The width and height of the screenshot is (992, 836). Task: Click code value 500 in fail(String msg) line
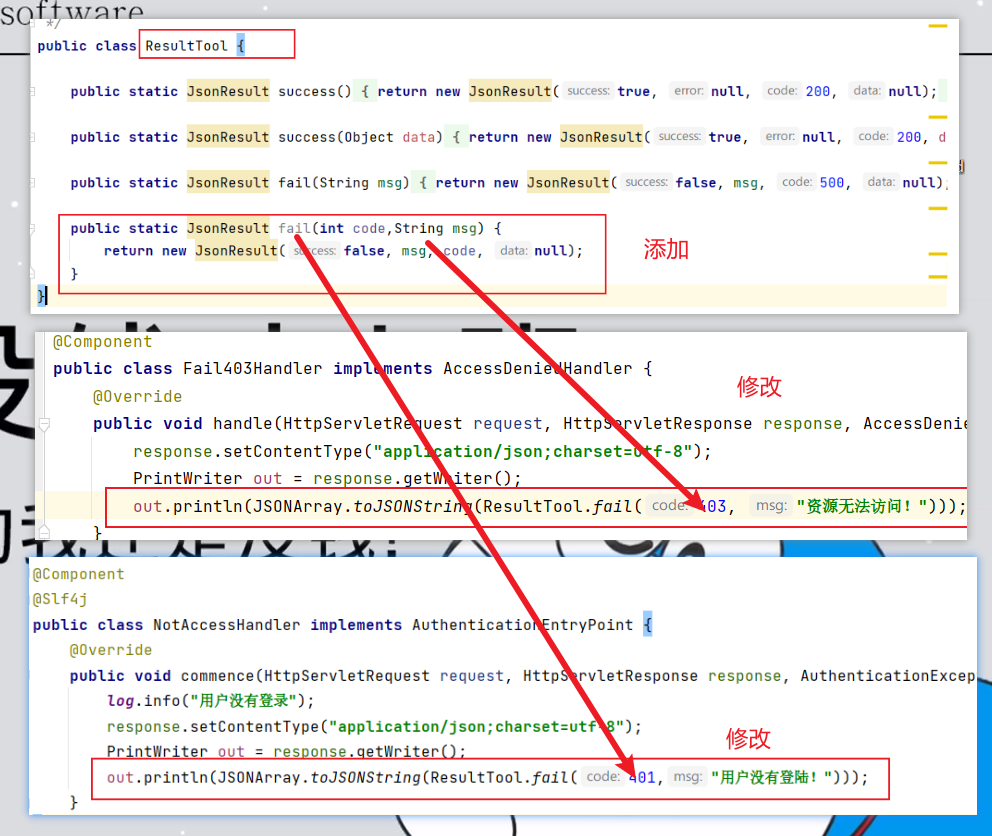832,183
